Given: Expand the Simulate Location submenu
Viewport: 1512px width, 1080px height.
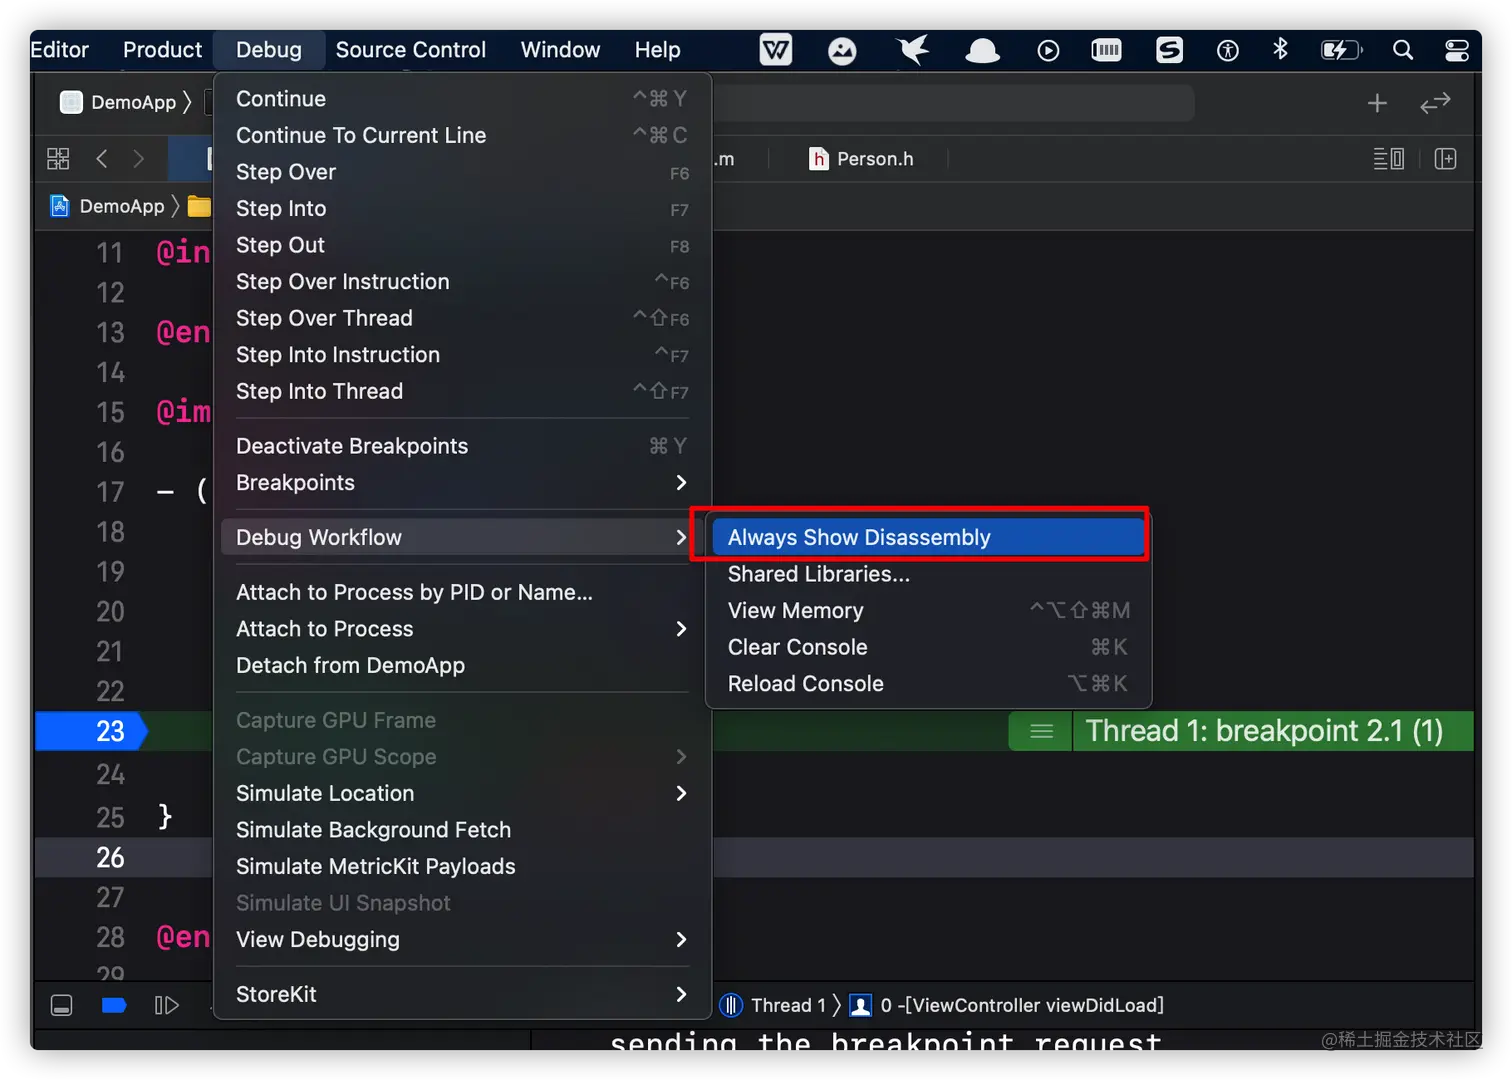Looking at the screenshot, I should [x=462, y=793].
